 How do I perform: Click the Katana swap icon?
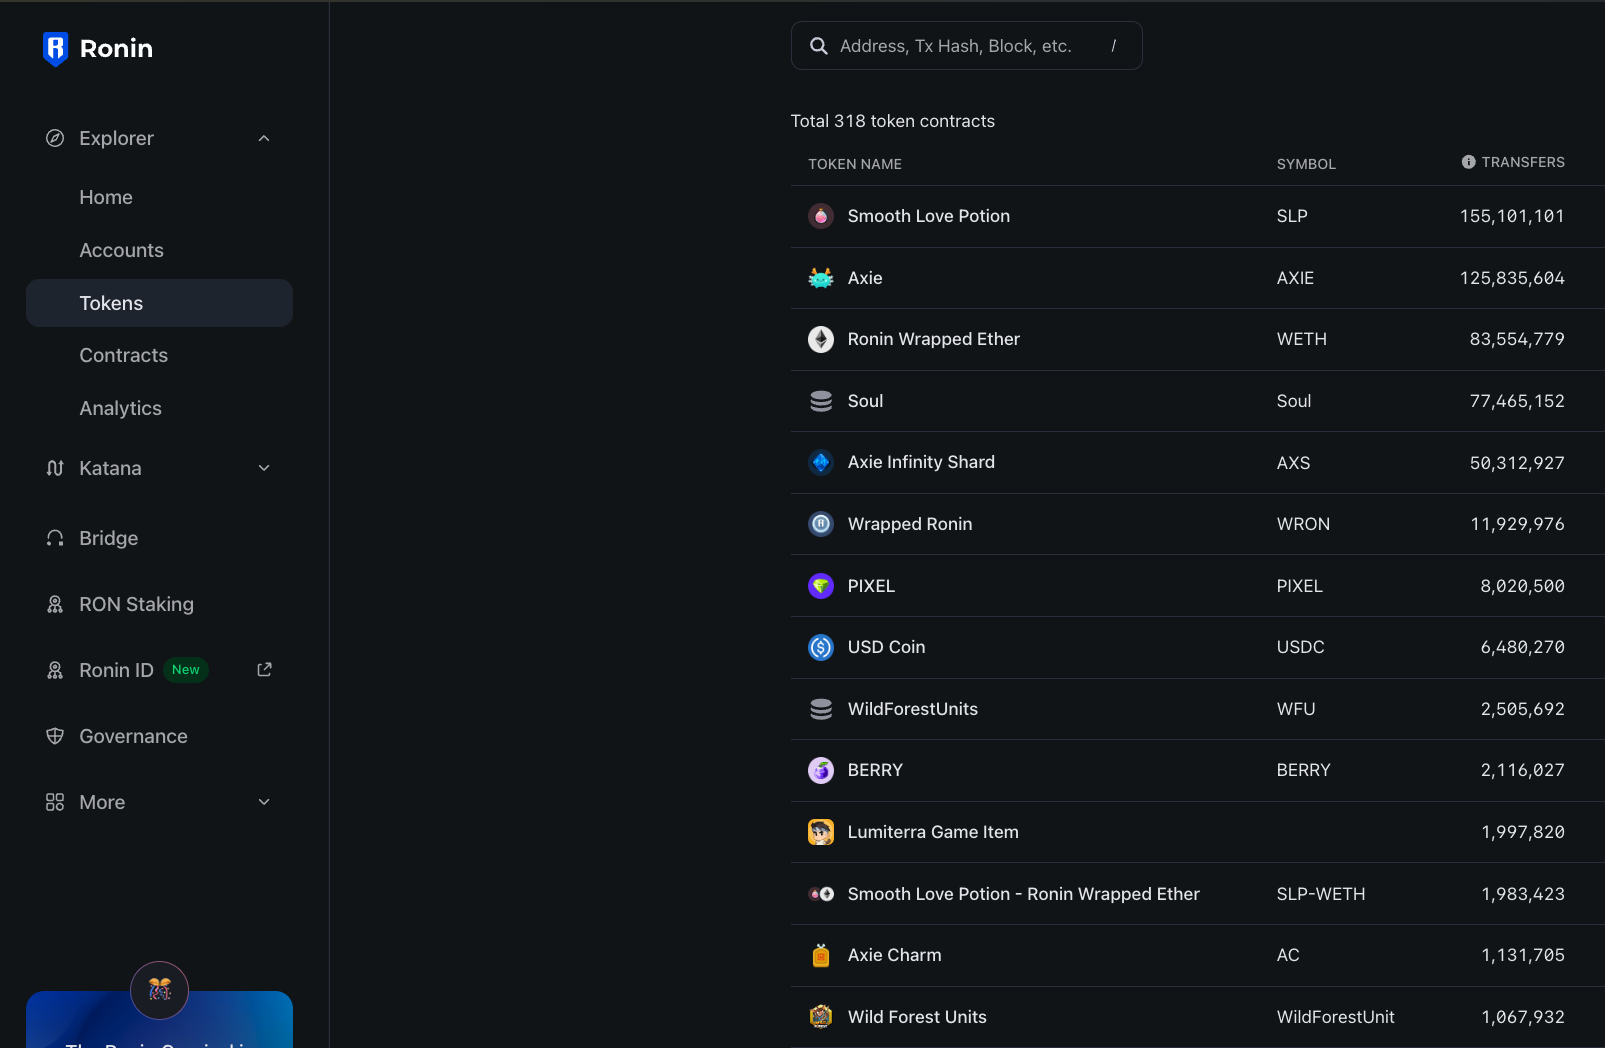[x=55, y=468]
